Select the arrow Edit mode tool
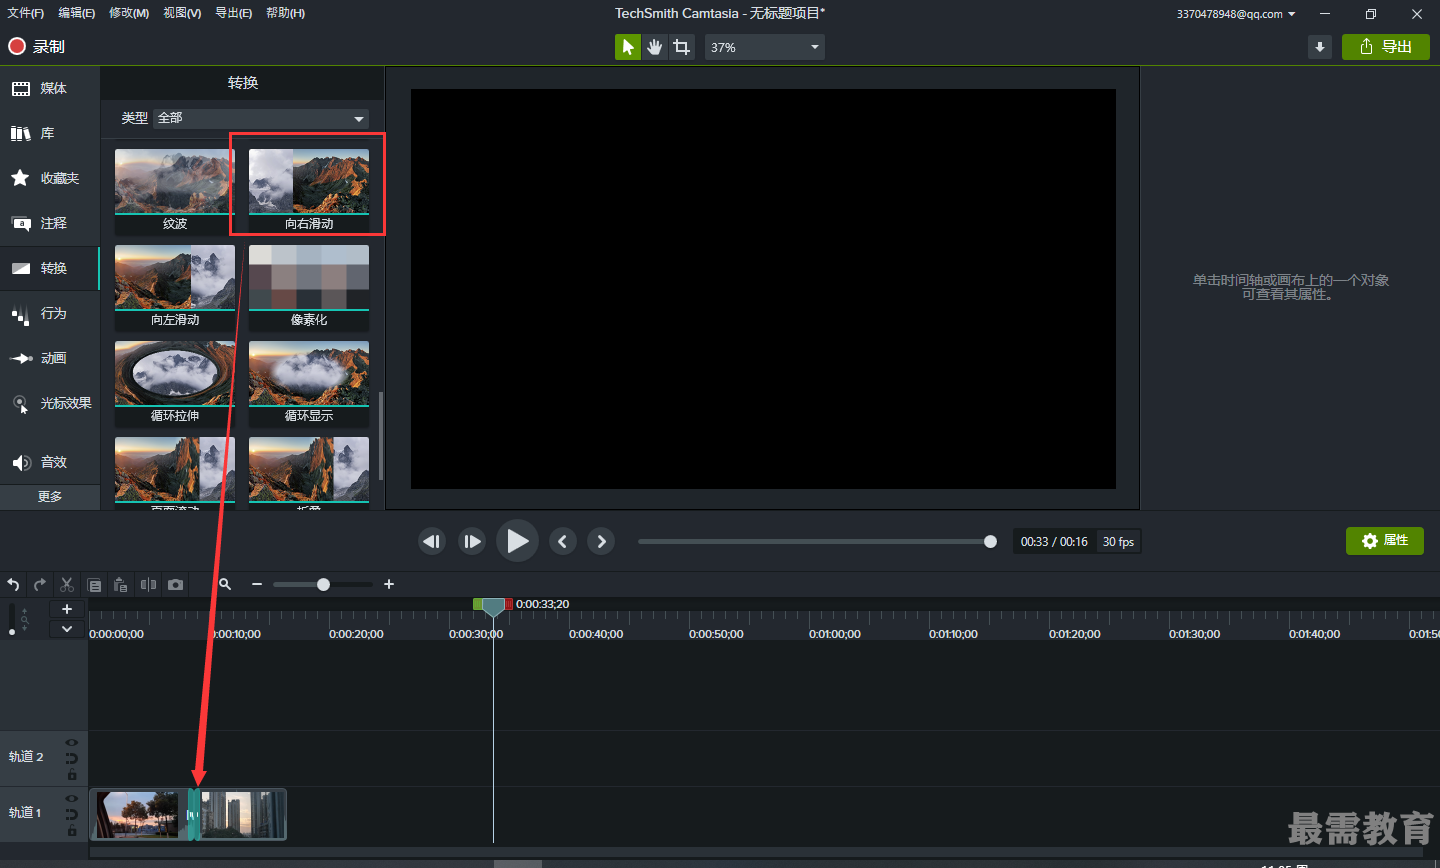The image size is (1440, 868). tap(628, 47)
